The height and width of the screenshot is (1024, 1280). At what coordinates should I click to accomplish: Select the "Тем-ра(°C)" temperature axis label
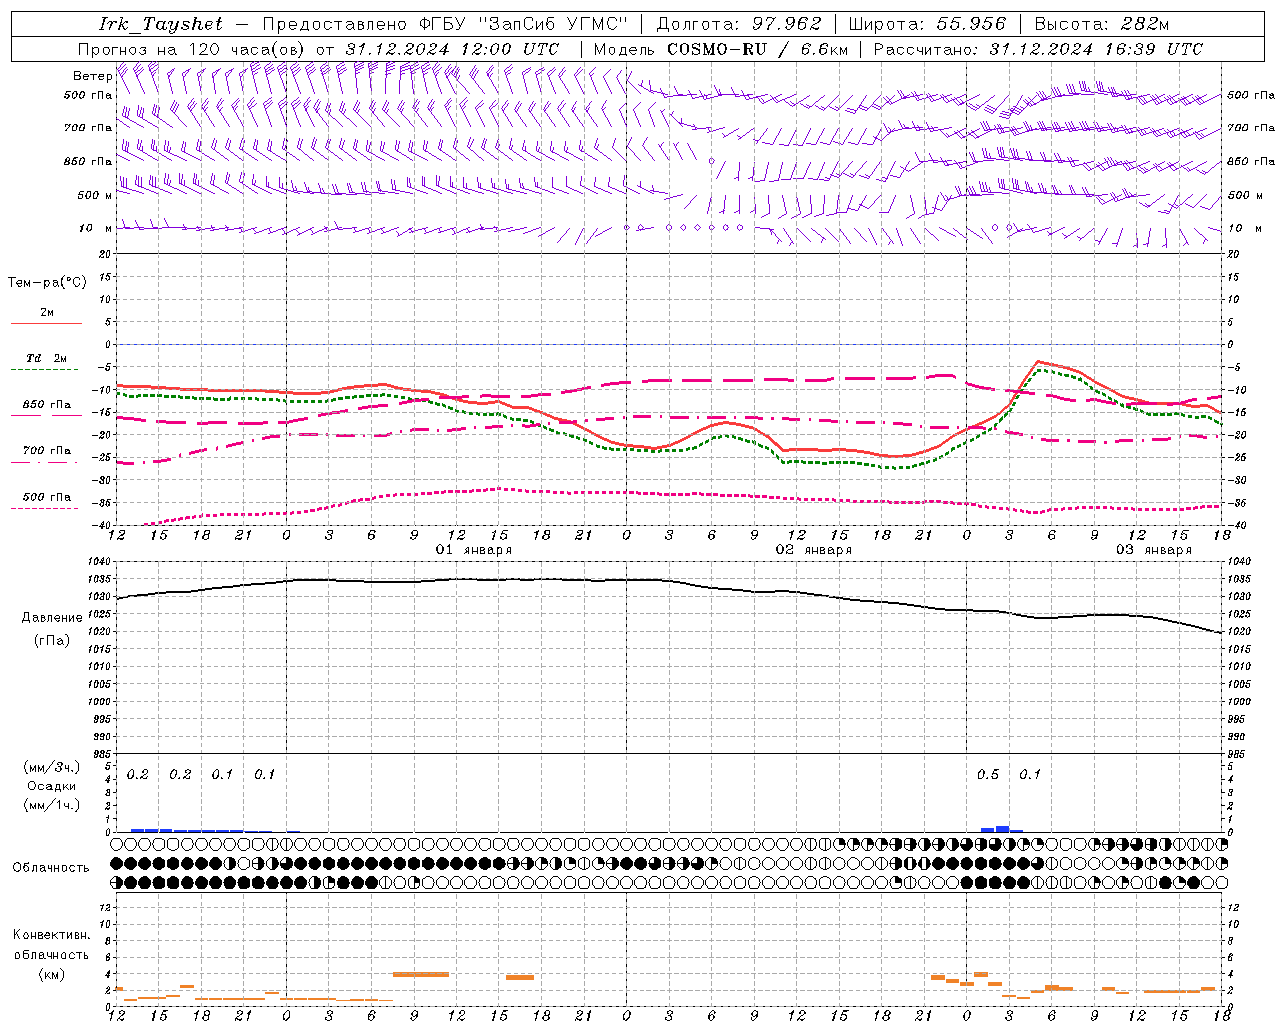(x=47, y=283)
